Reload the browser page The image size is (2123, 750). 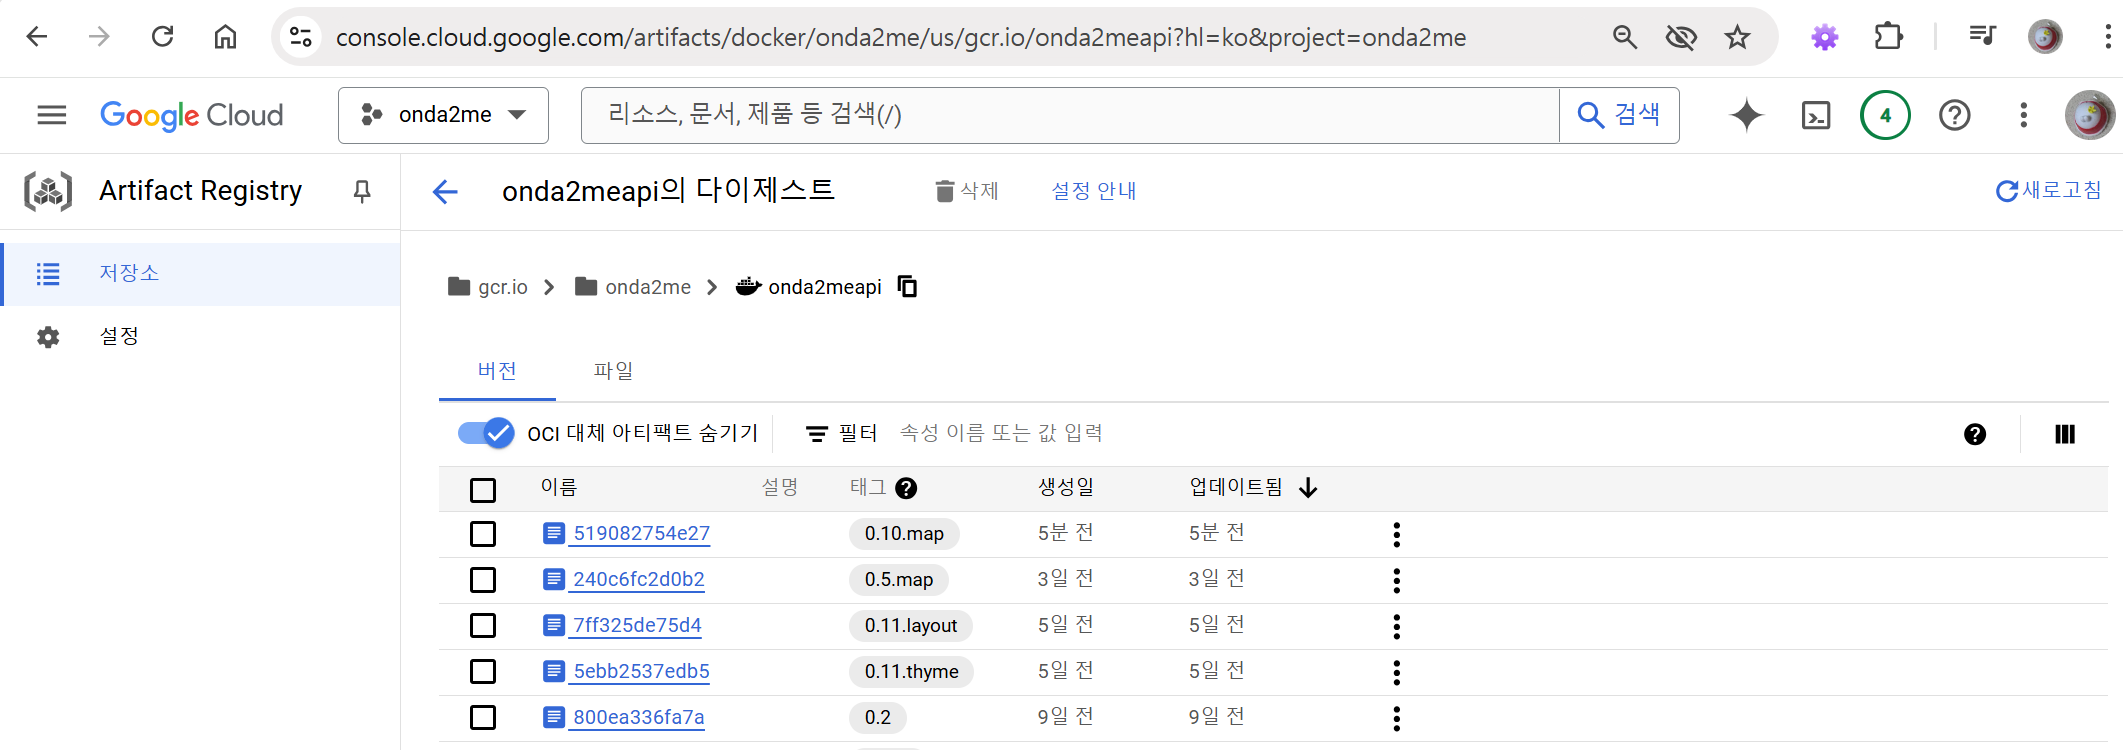(162, 37)
